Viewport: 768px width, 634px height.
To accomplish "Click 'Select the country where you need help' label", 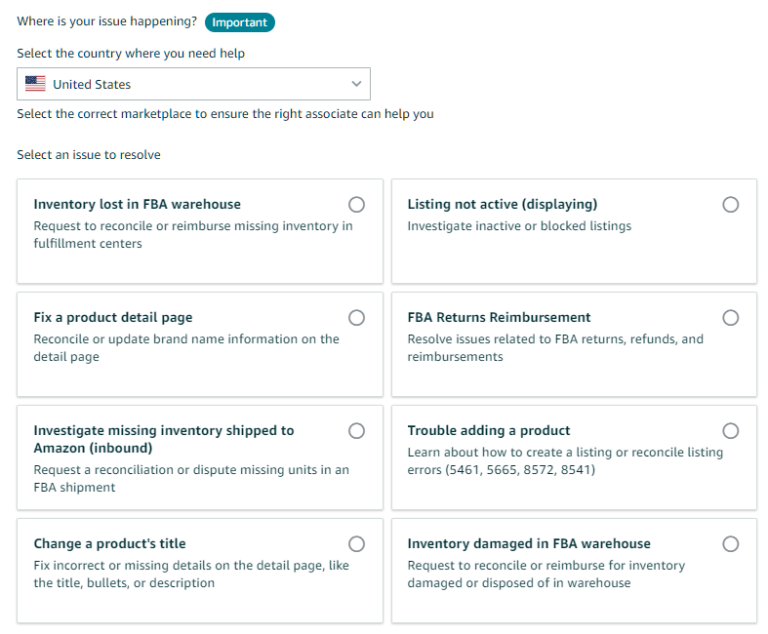I will (131, 53).
